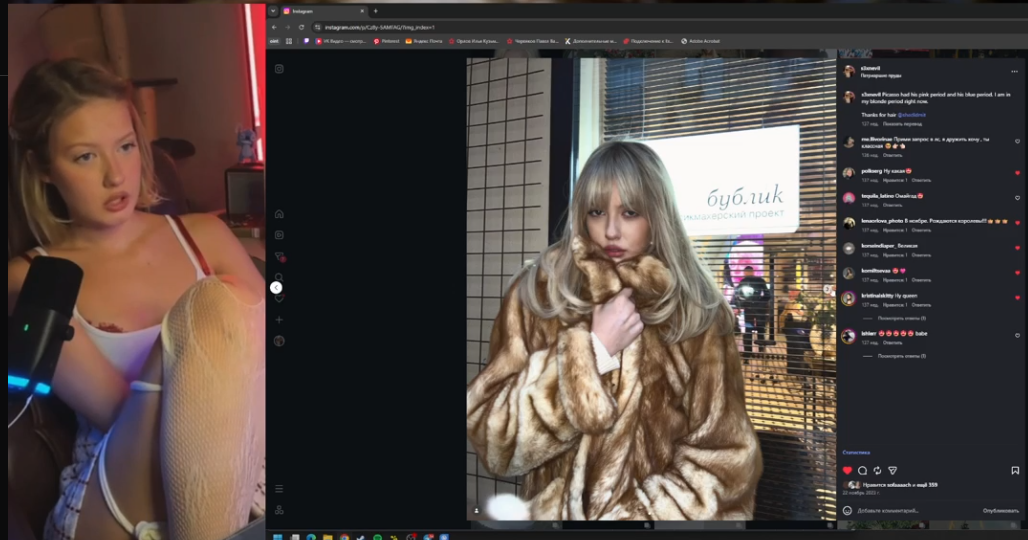Click polkoerg's username in comments
1028x540 pixels.
point(871,171)
